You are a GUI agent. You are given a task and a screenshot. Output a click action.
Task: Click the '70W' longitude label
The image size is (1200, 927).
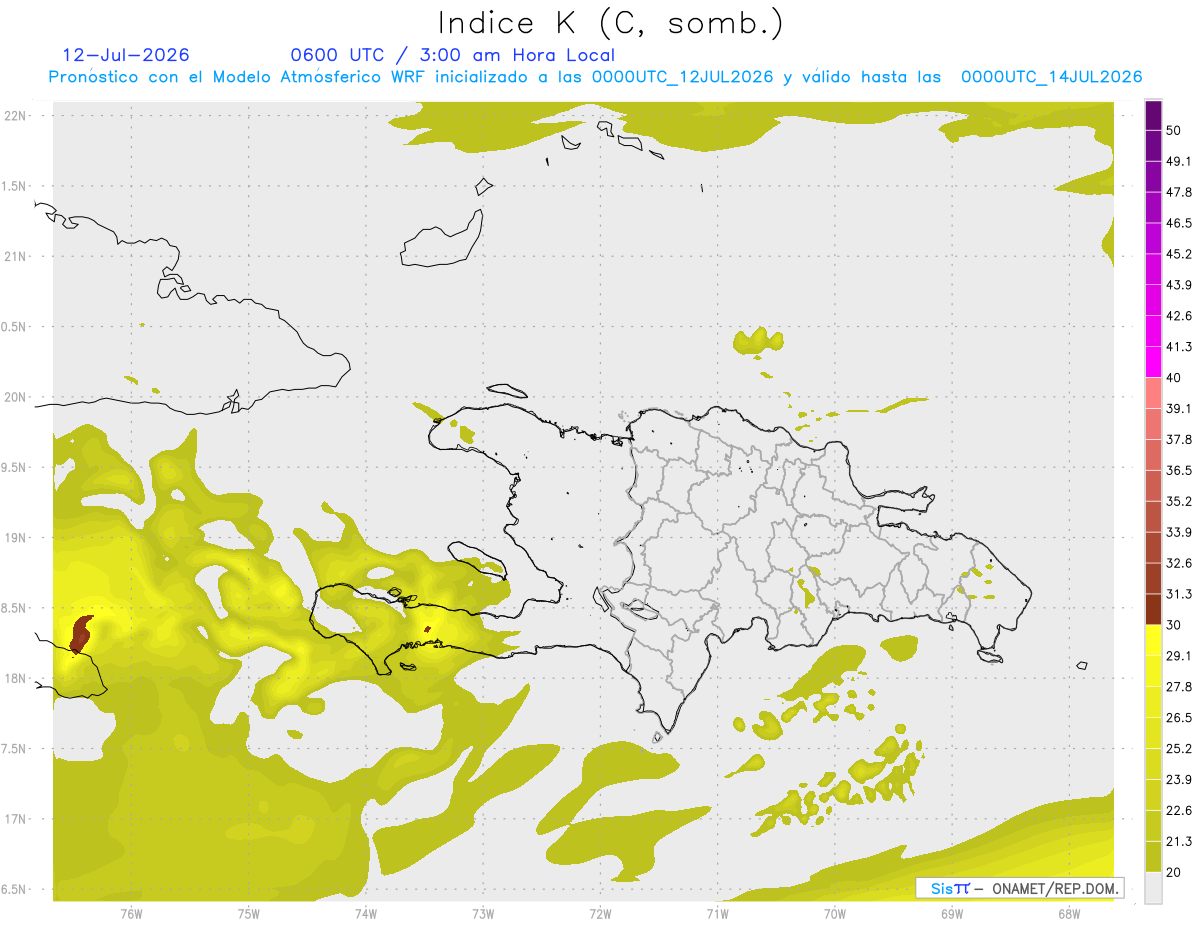tap(835, 913)
